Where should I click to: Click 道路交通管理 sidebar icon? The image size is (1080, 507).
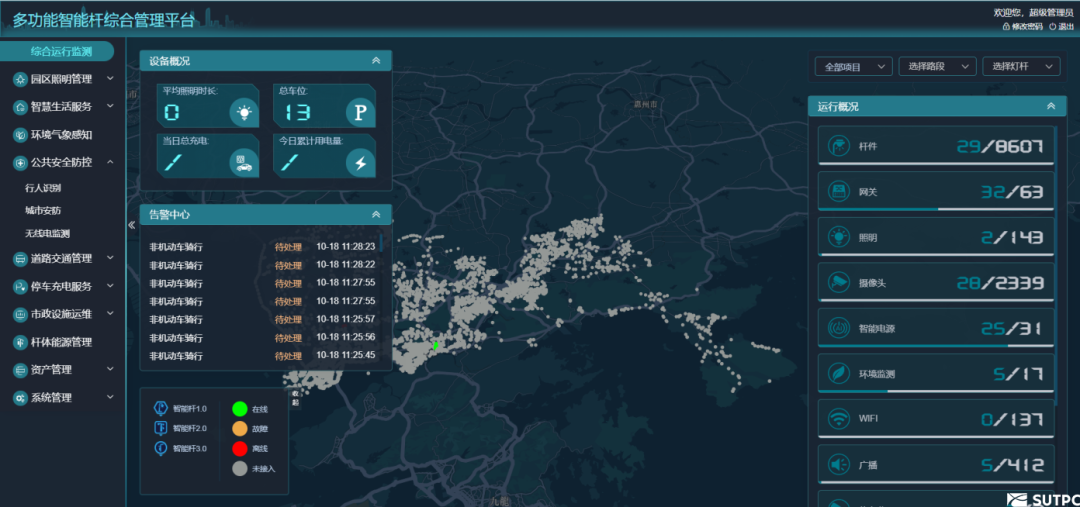[x=21, y=258]
